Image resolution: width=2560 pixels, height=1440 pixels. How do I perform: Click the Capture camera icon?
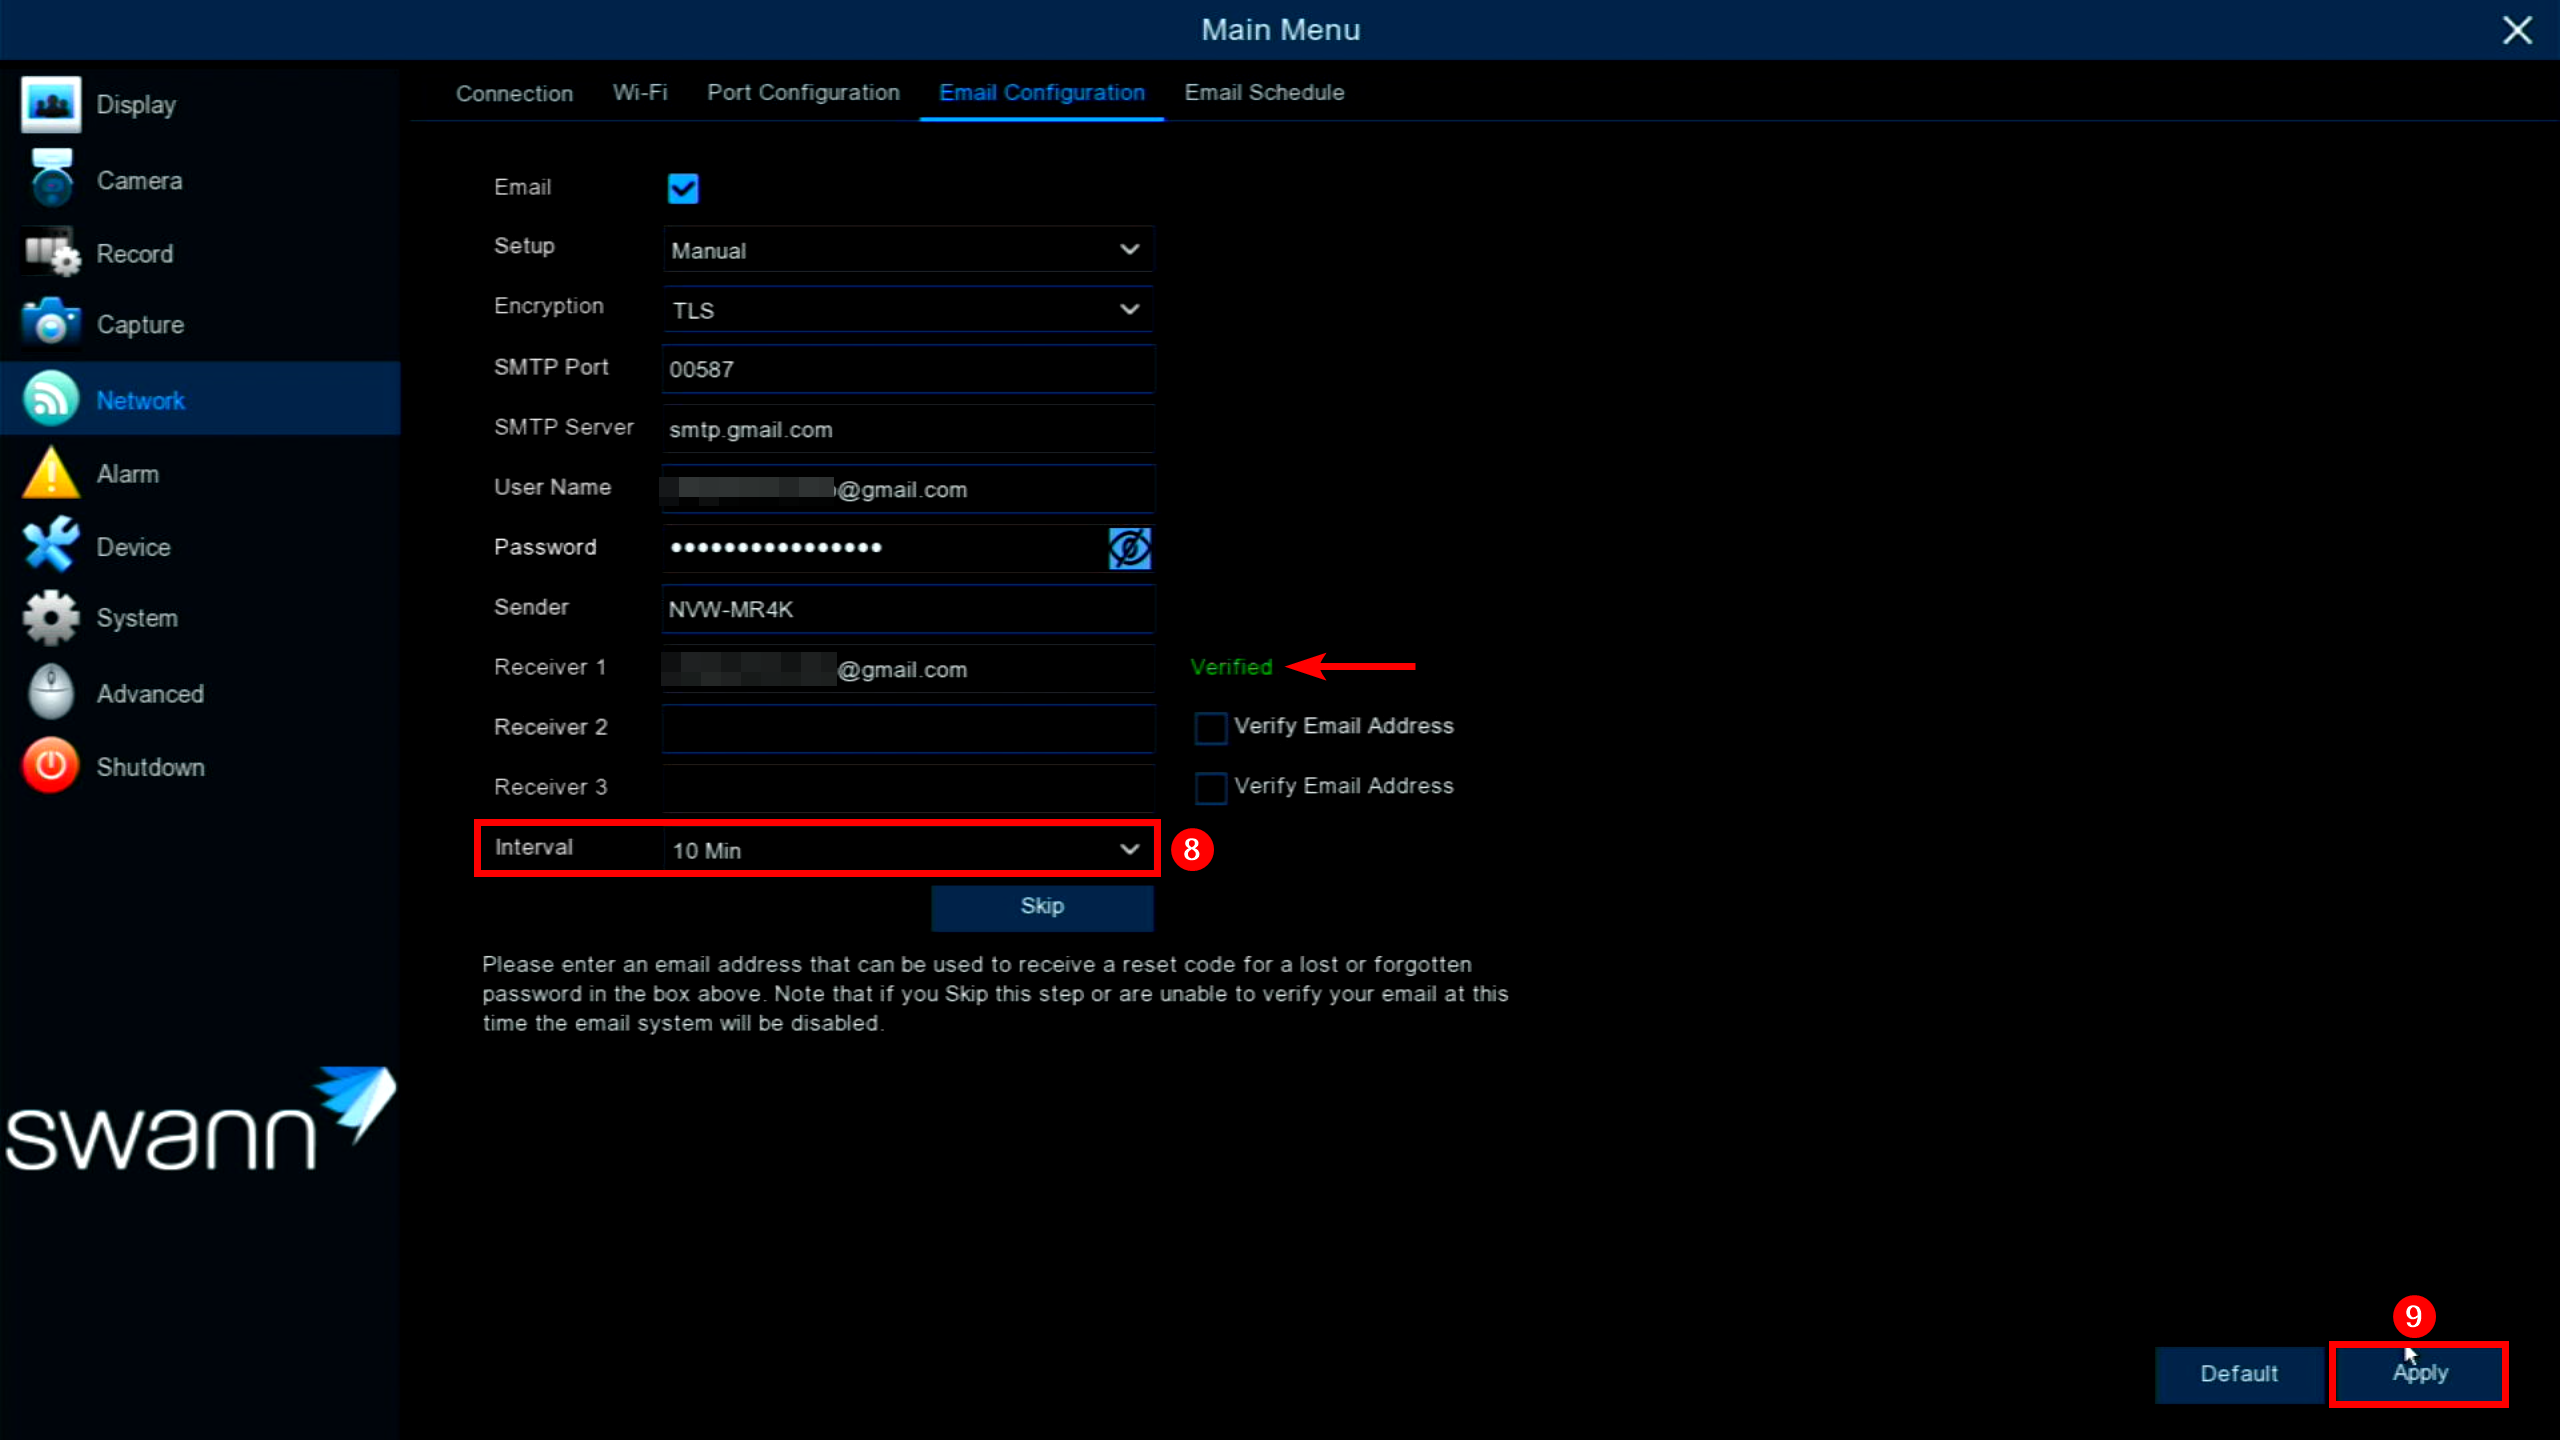coord(50,324)
